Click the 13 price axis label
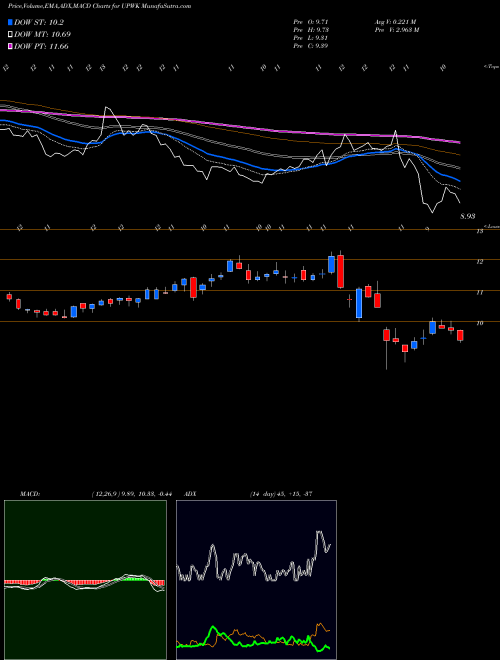Viewport: 500px width, 660px height. [x=479, y=231]
